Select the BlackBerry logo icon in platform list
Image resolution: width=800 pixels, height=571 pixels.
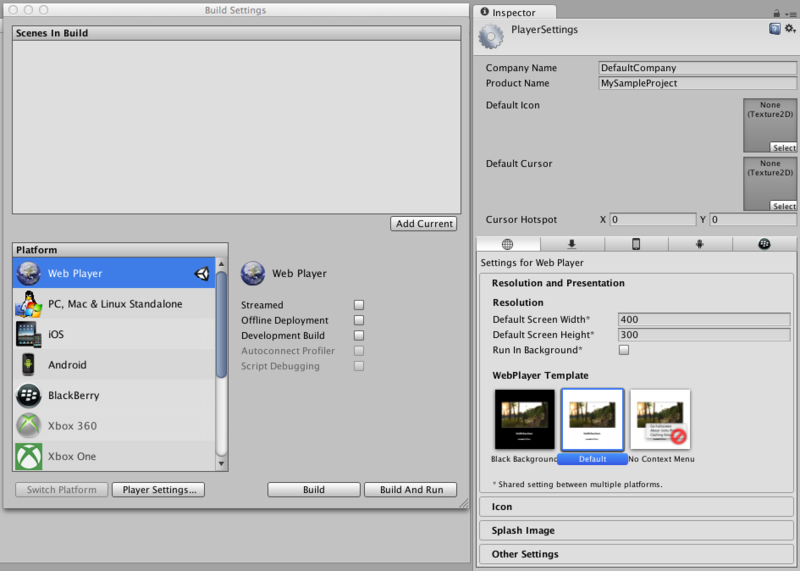tap(29, 395)
